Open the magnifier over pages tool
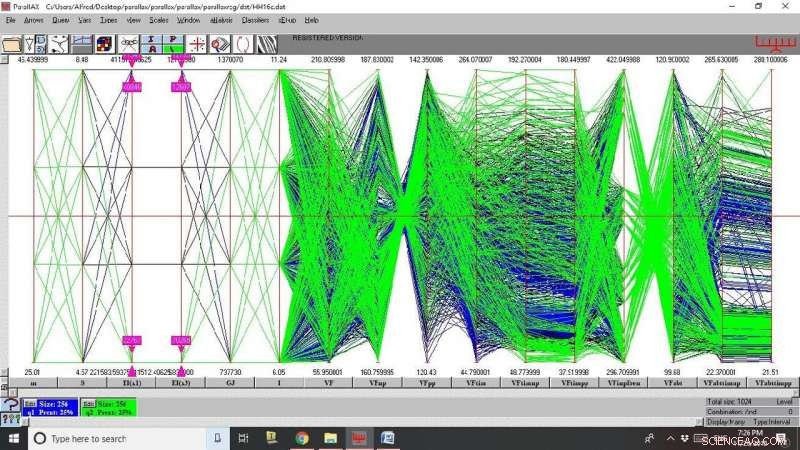The image size is (800, 450). pos(220,44)
